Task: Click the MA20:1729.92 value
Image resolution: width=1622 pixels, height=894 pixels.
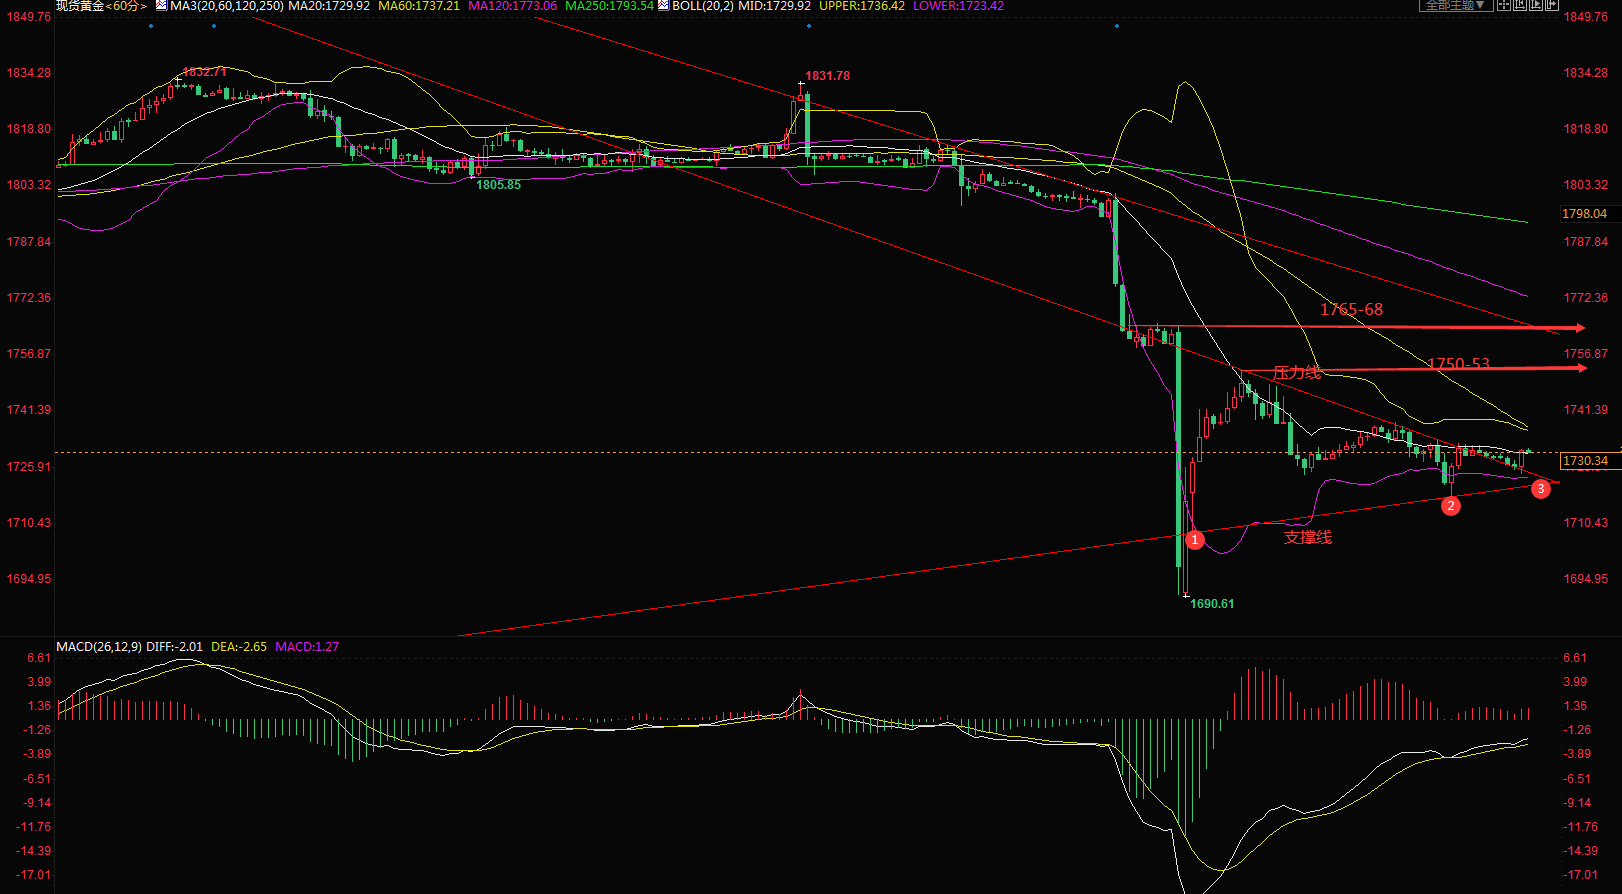Action: coord(329,6)
